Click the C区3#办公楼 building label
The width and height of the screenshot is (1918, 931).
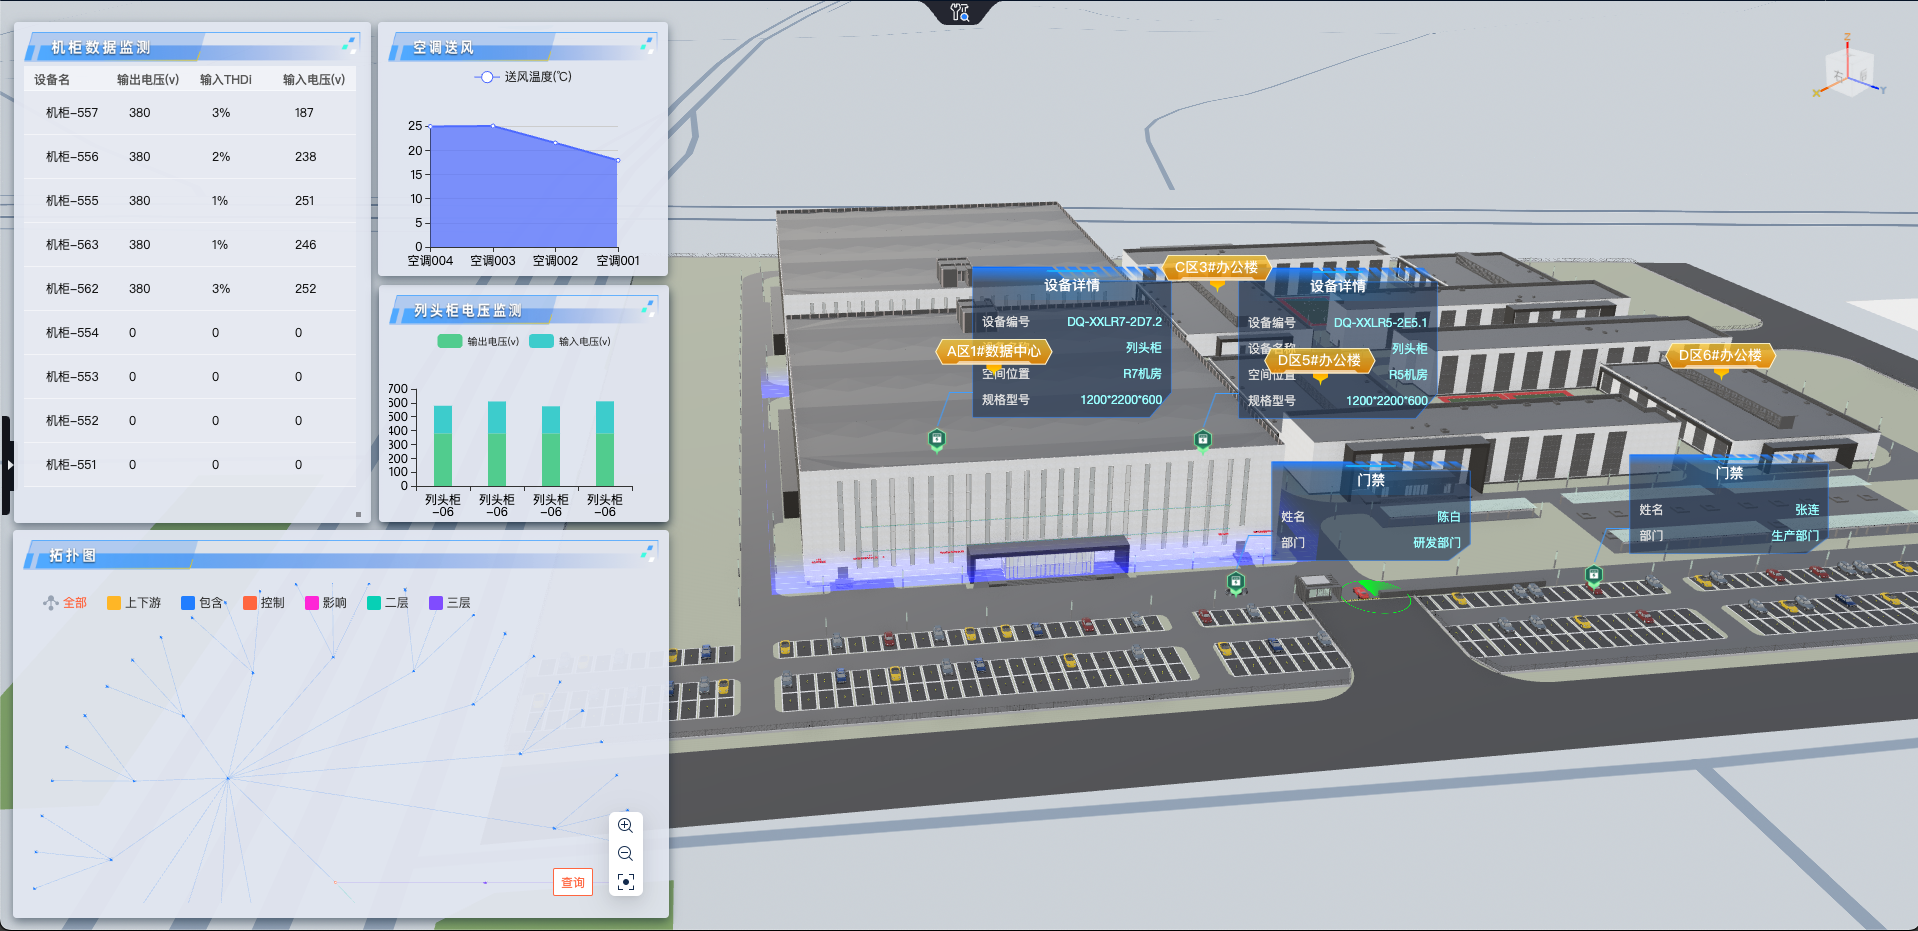click(1216, 268)
